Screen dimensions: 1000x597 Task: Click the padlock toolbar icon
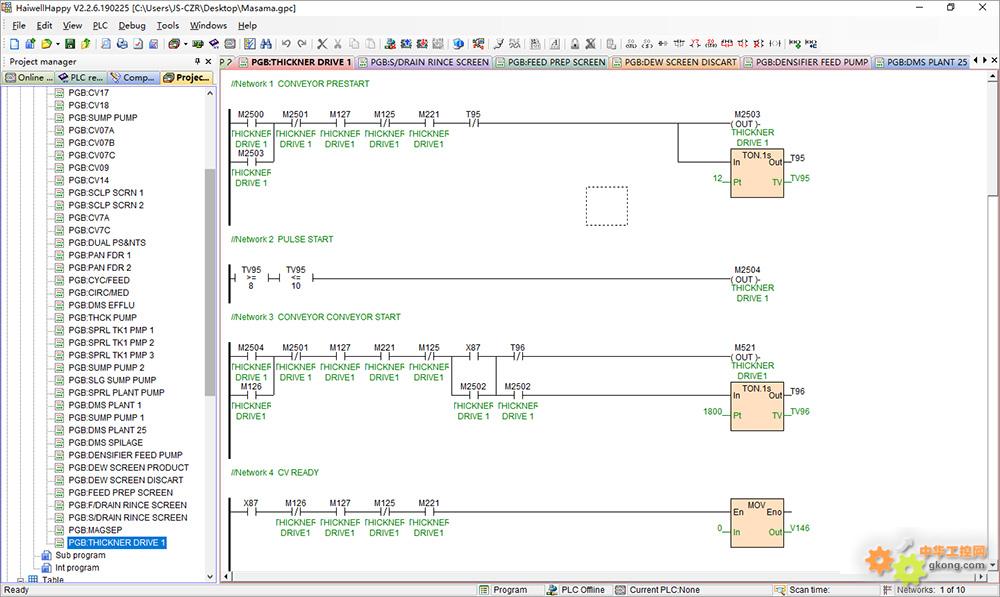(x=575, y=44)
